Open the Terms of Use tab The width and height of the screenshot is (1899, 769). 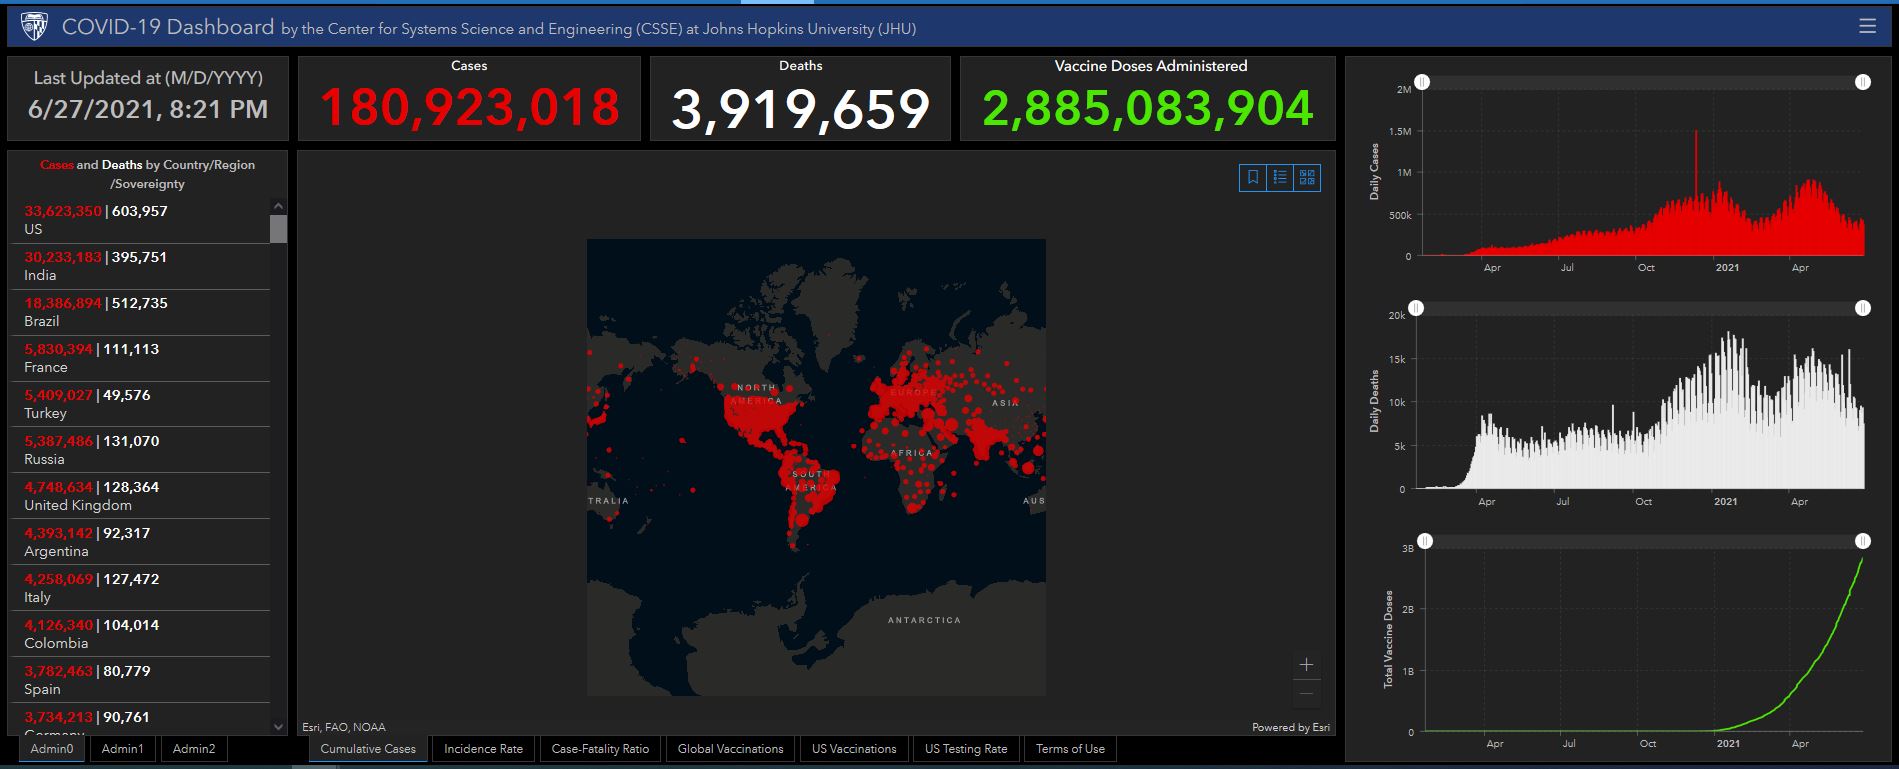click(1070, 749)
